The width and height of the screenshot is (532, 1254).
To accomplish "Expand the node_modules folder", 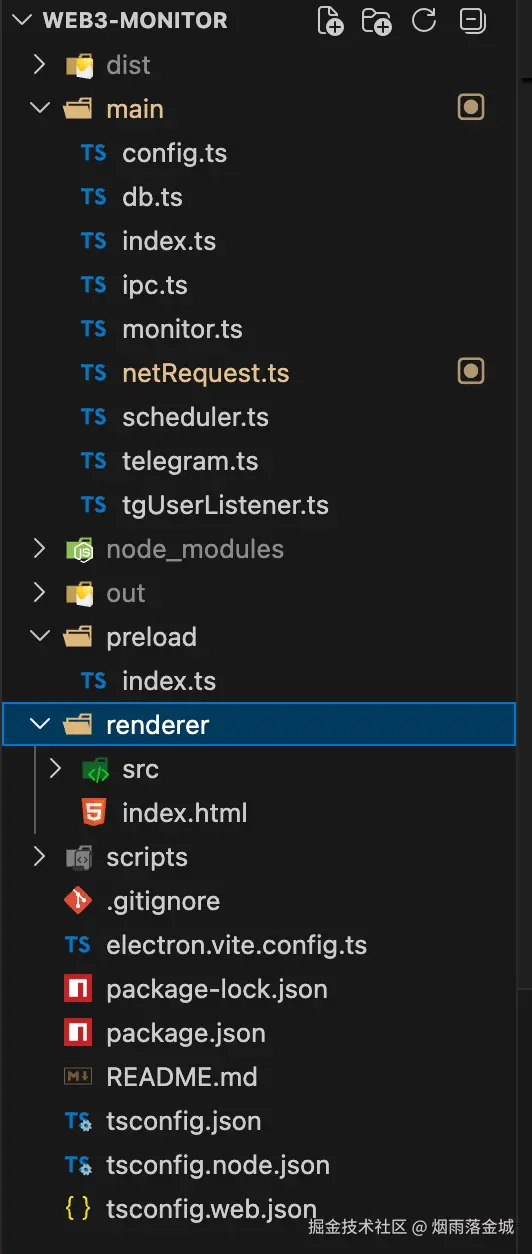I will (39, 549).
